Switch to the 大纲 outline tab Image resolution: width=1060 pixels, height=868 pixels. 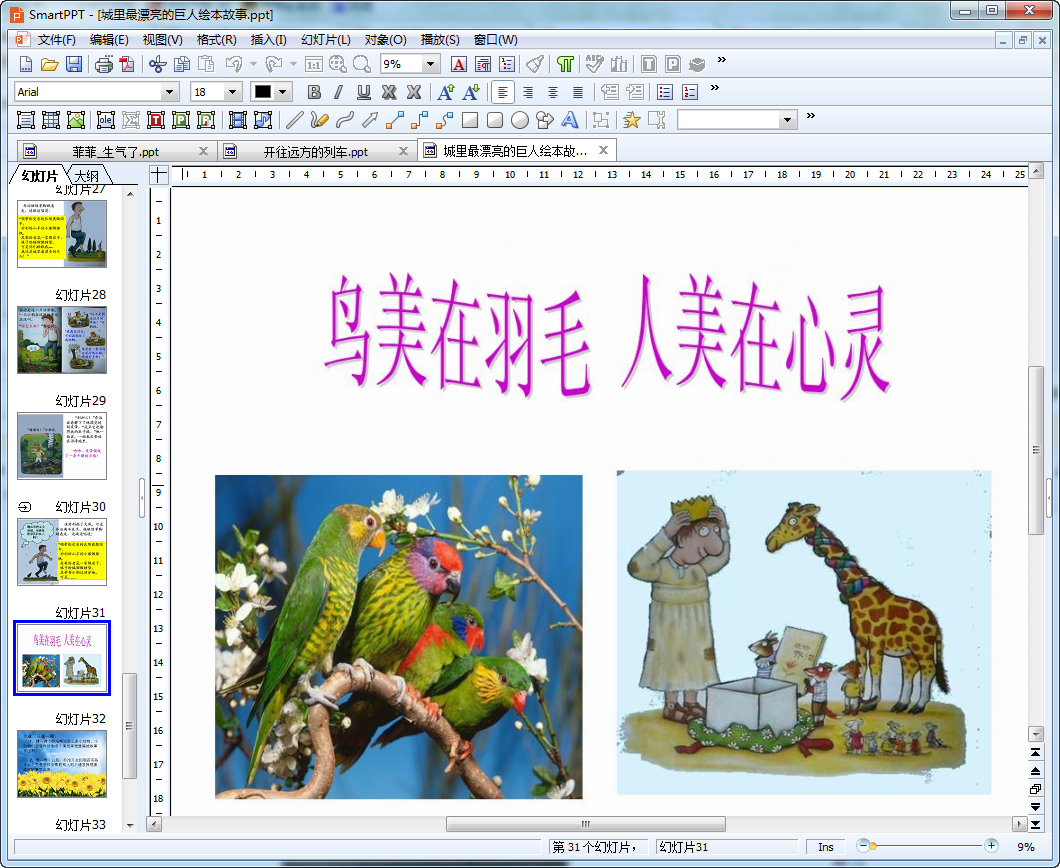(x=87, y=176)
